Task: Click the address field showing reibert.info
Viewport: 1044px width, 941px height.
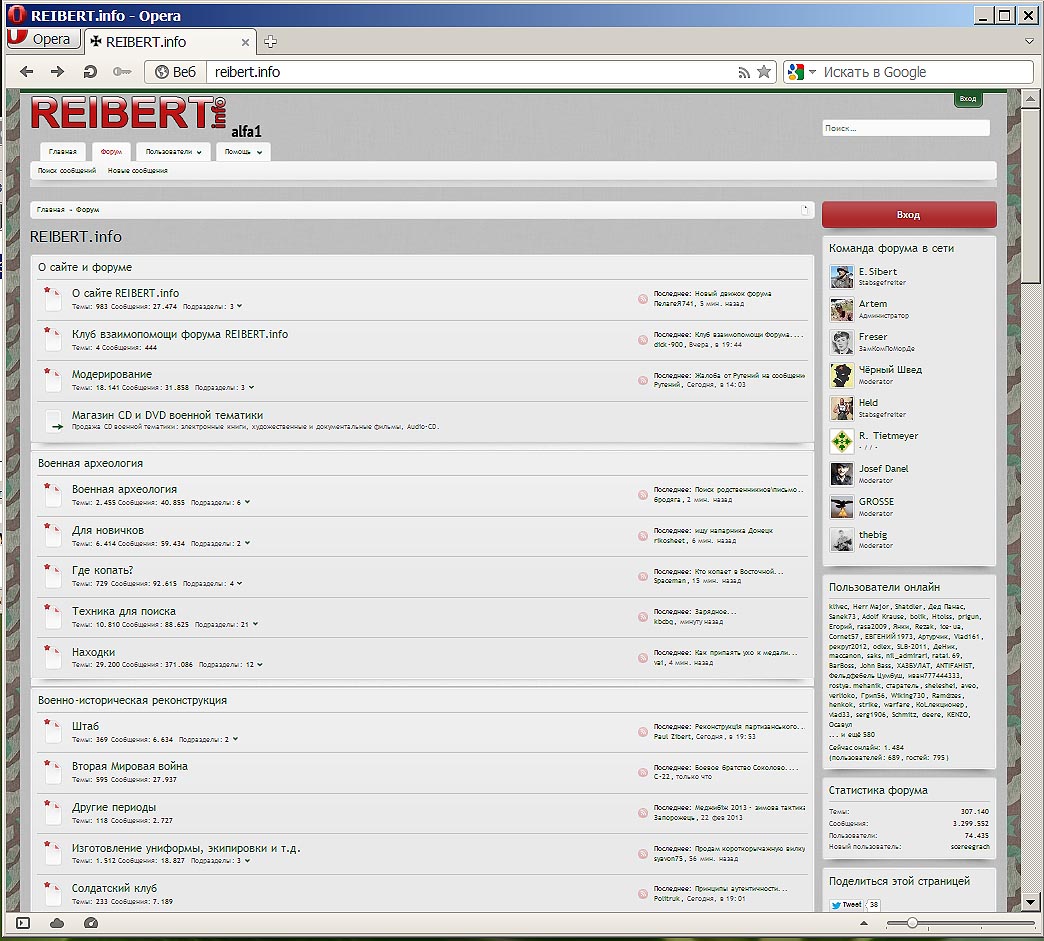Action: click(469, 72)
